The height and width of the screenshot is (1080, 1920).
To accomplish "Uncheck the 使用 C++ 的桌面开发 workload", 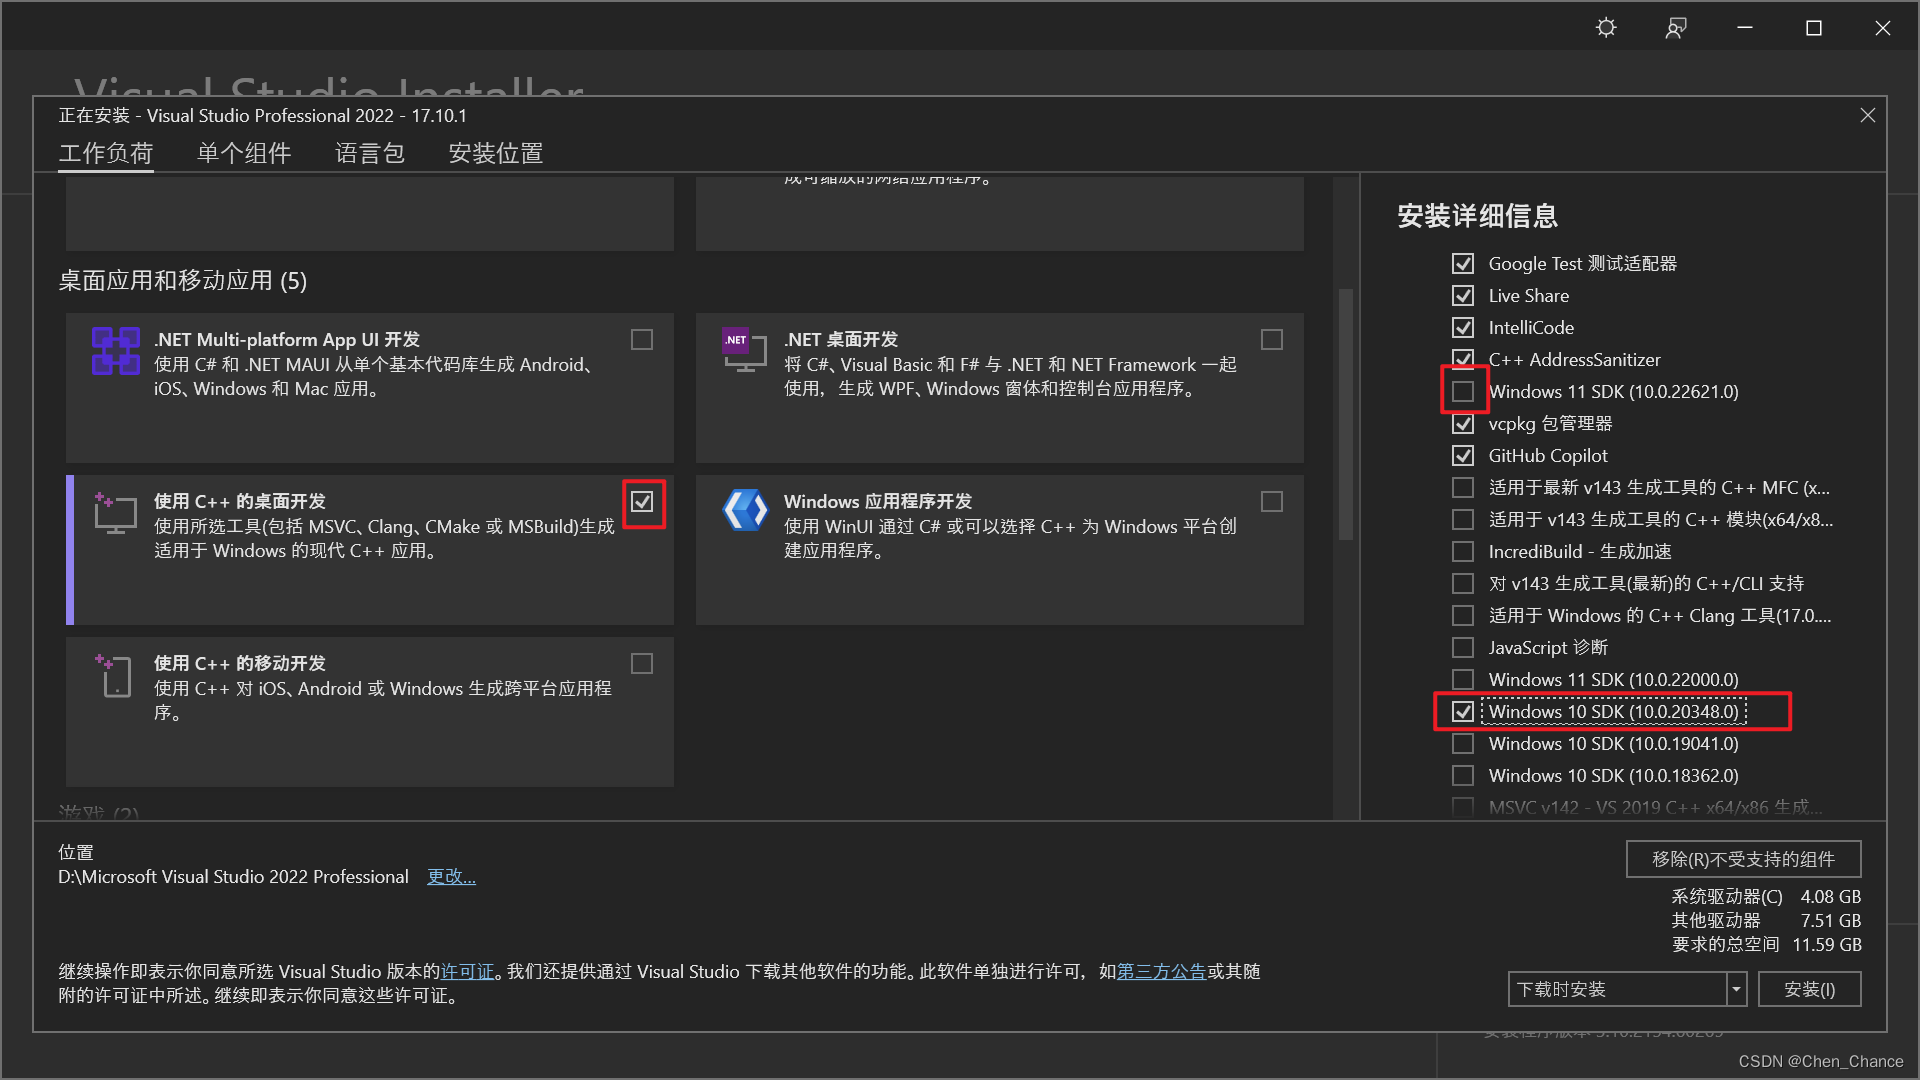I will coord(642,502).
